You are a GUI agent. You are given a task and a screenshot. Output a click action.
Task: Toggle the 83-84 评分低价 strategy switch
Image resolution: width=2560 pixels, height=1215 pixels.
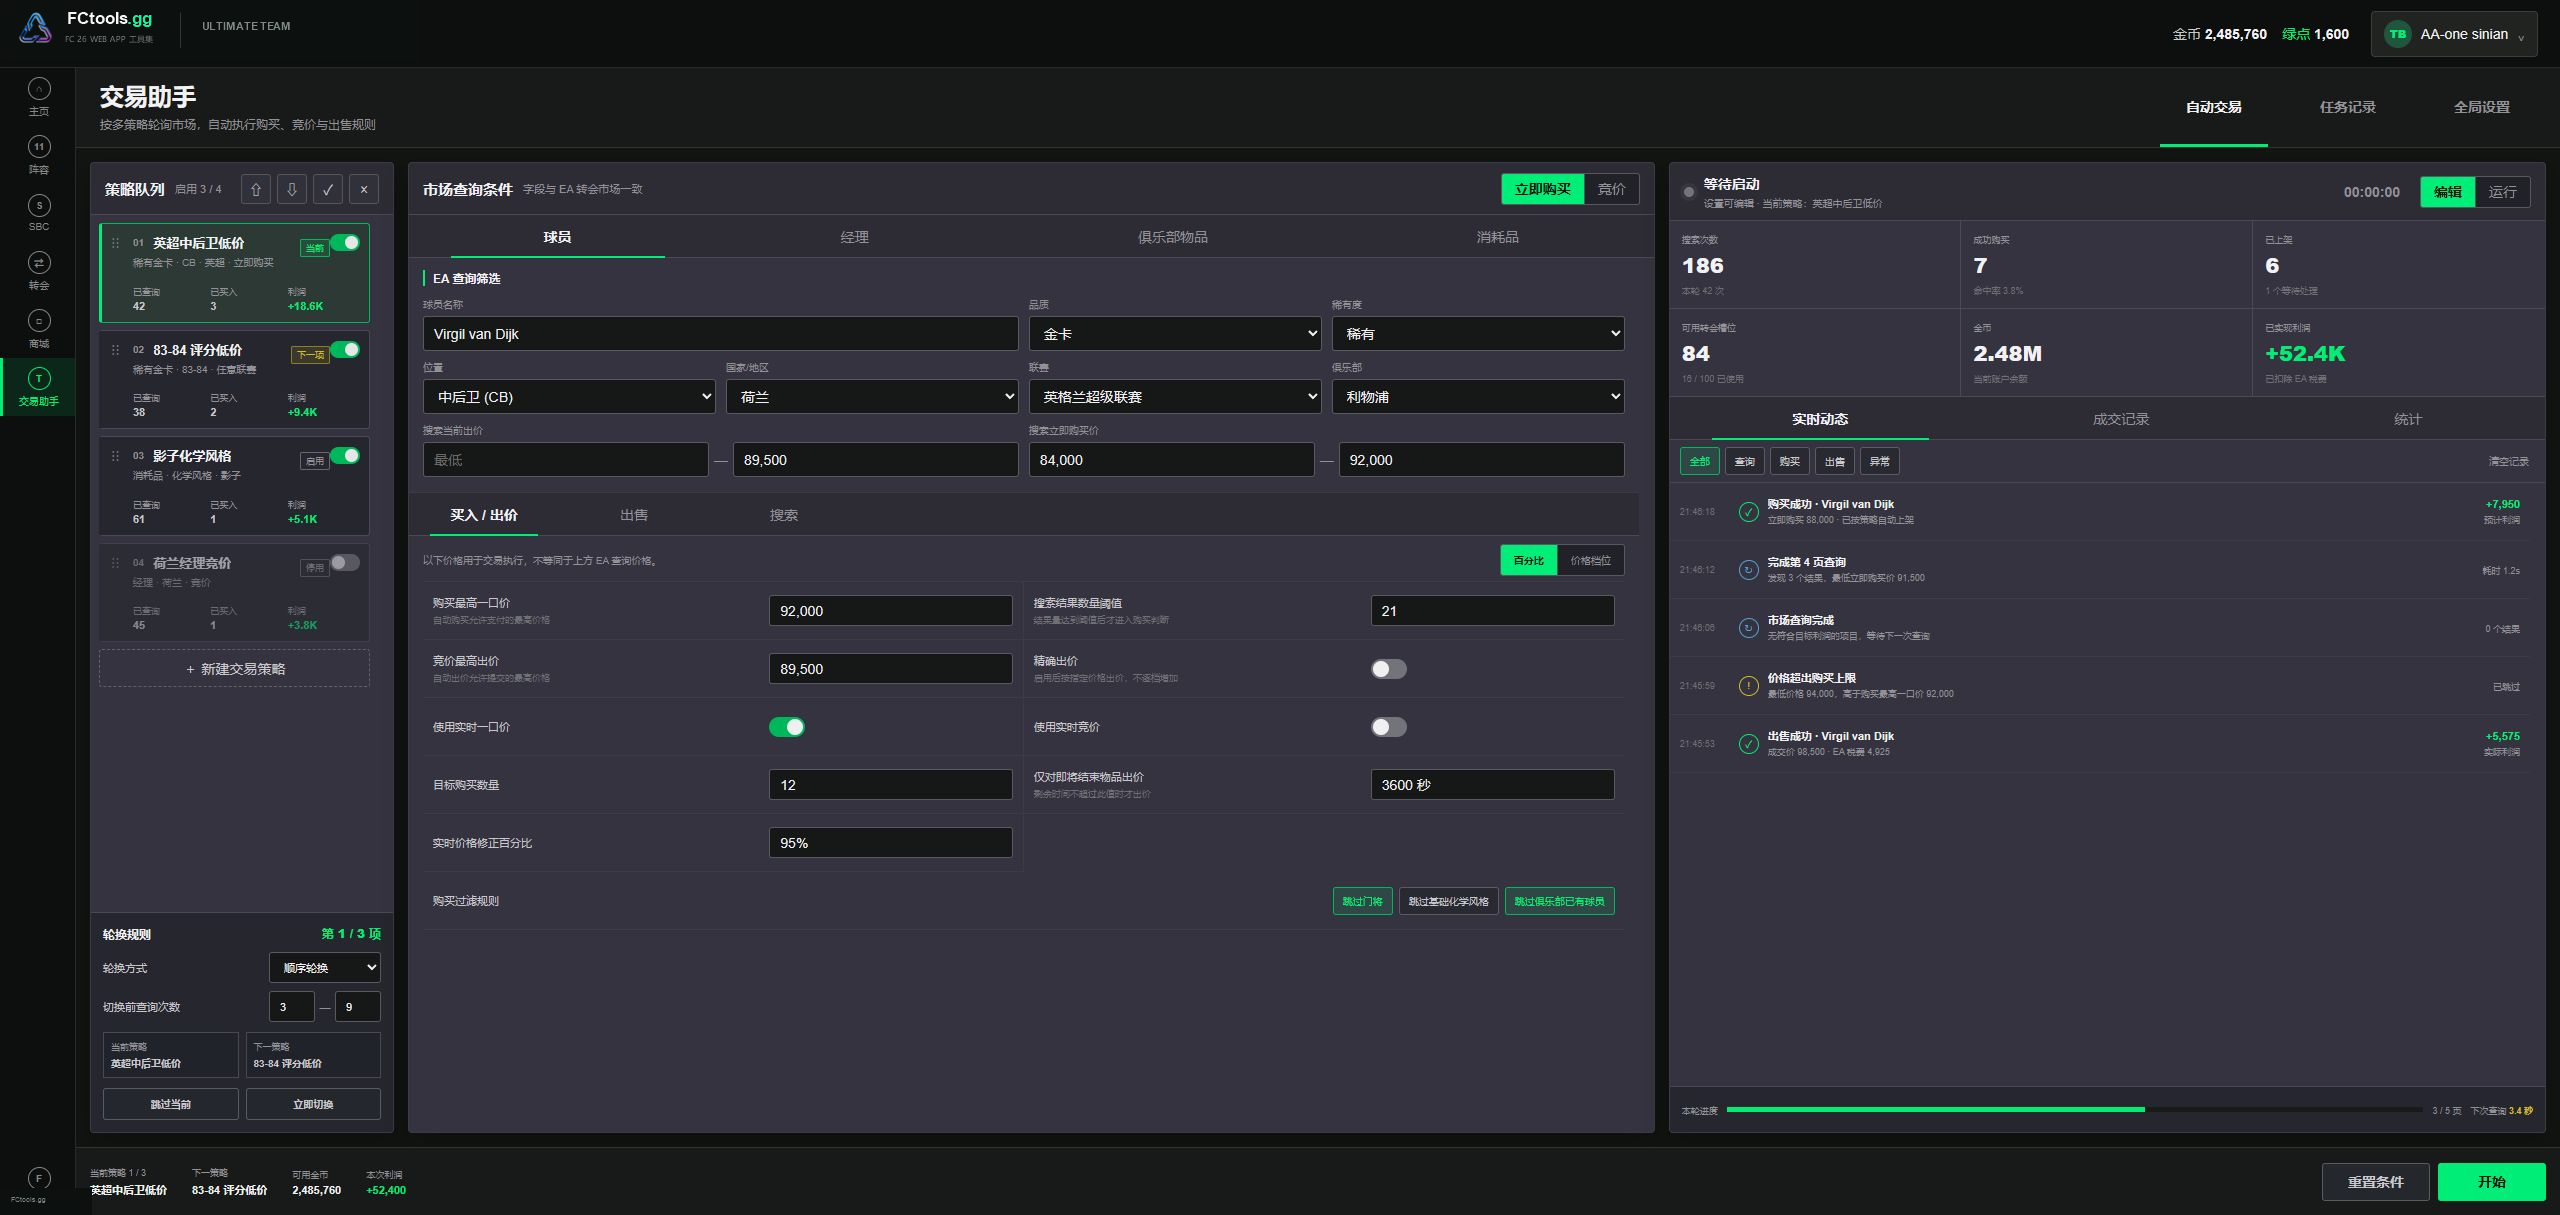point(345,349)
